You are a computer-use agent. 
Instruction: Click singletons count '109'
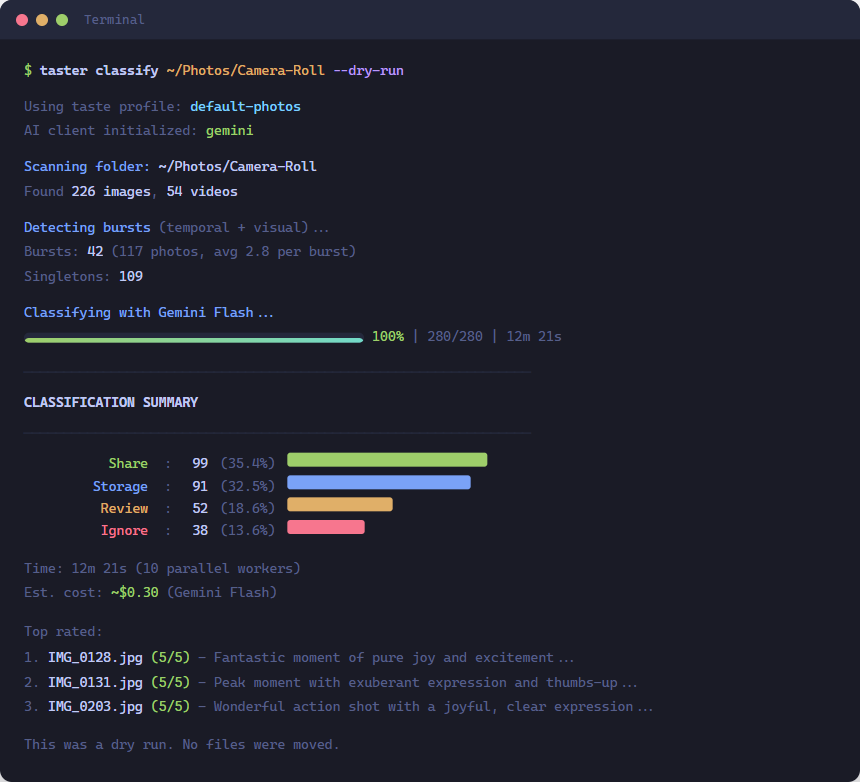point(131,276)
